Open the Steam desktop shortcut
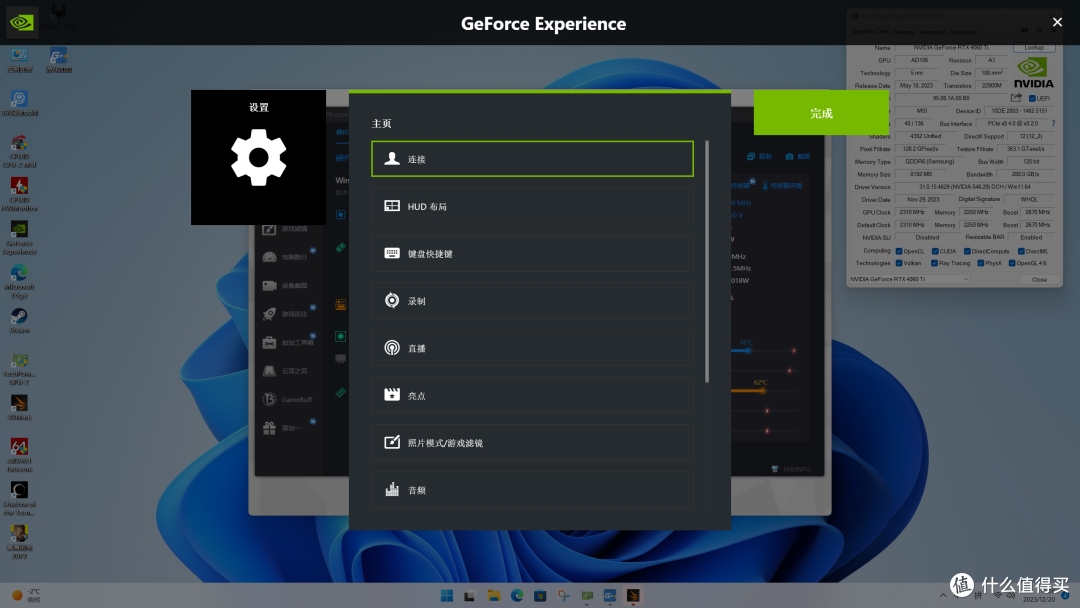 (19, 321)
